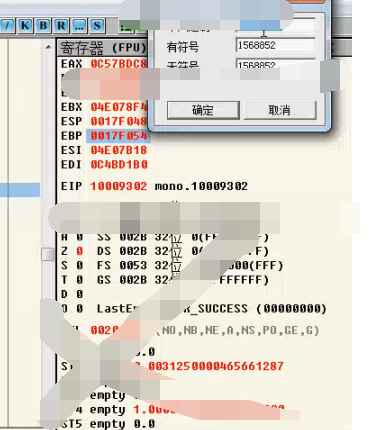The image size is (390, 430).
Task: Toggle the T flag value
Action: click(x=79, y=280)
